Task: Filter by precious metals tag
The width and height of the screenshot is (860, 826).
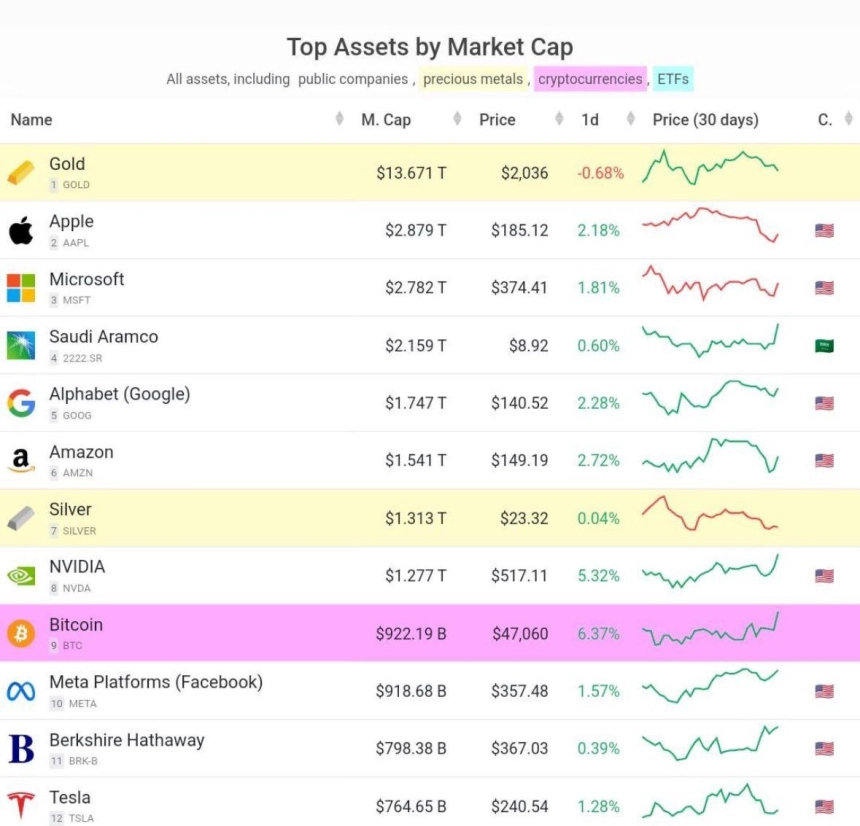Action: [x=473, y=79]
